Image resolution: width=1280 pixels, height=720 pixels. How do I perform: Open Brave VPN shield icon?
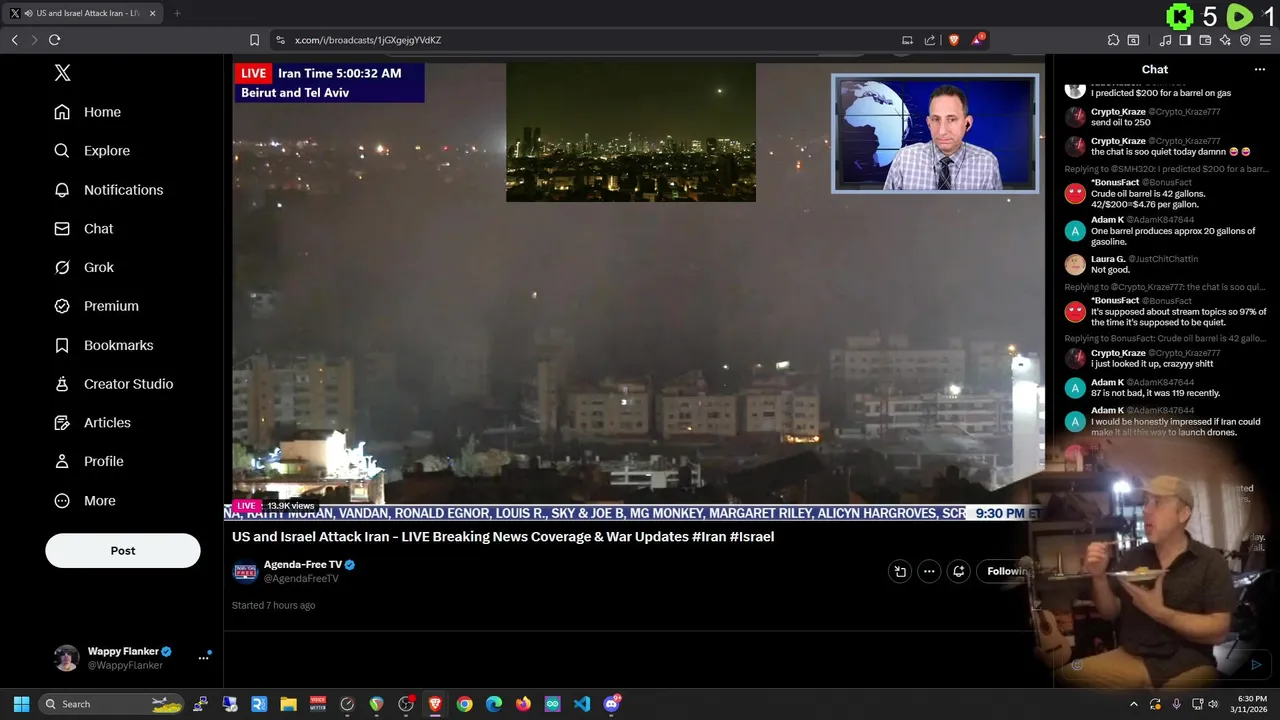[1245, 40]
